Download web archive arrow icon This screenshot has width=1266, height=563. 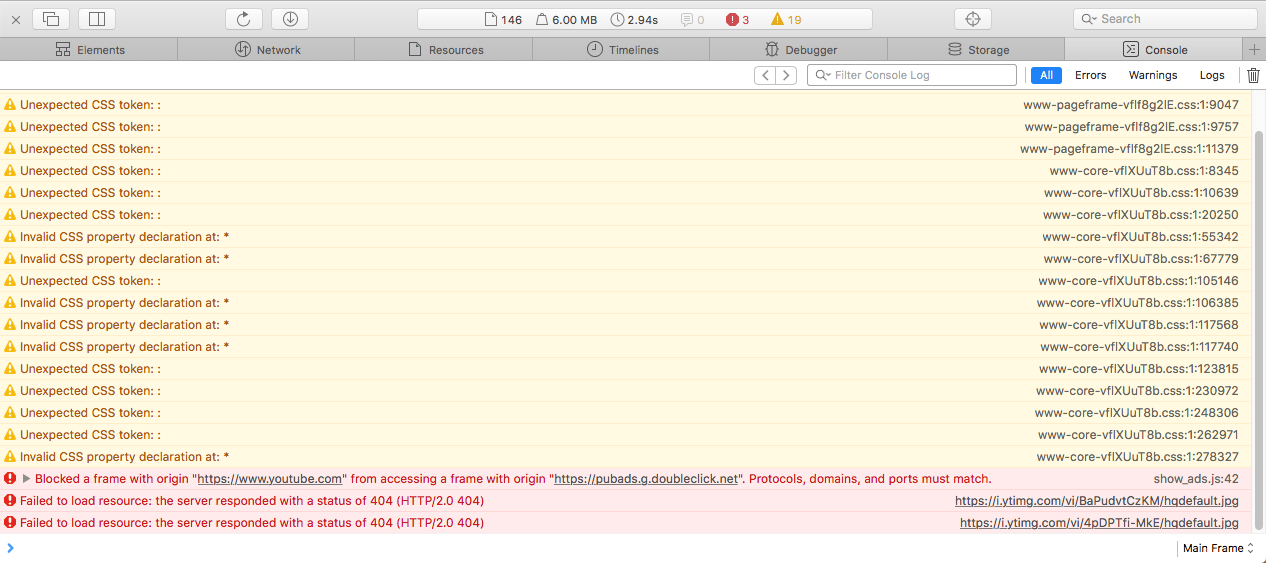point(290,19)
